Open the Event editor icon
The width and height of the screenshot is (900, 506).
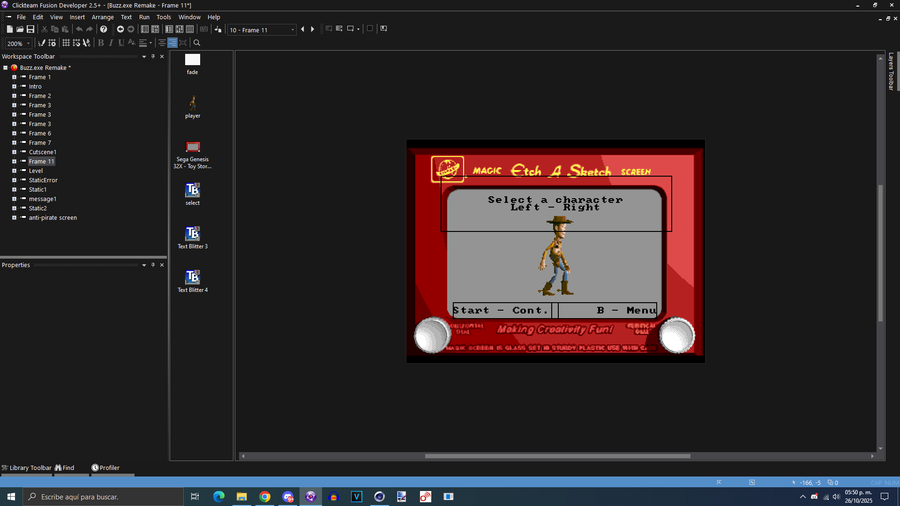(169, 29)
